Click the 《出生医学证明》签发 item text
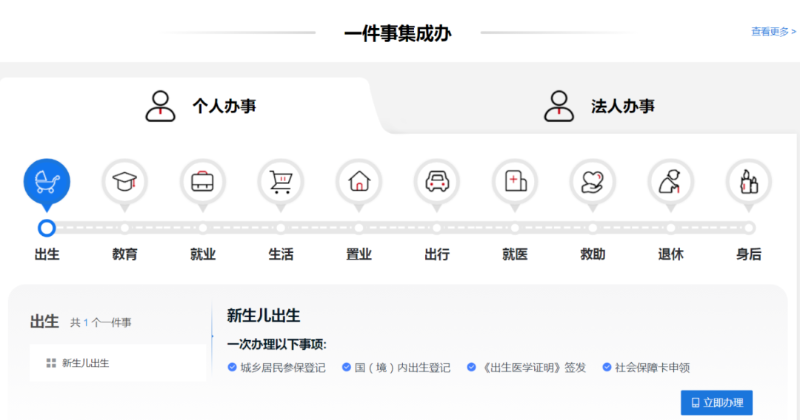 (533, 367)
